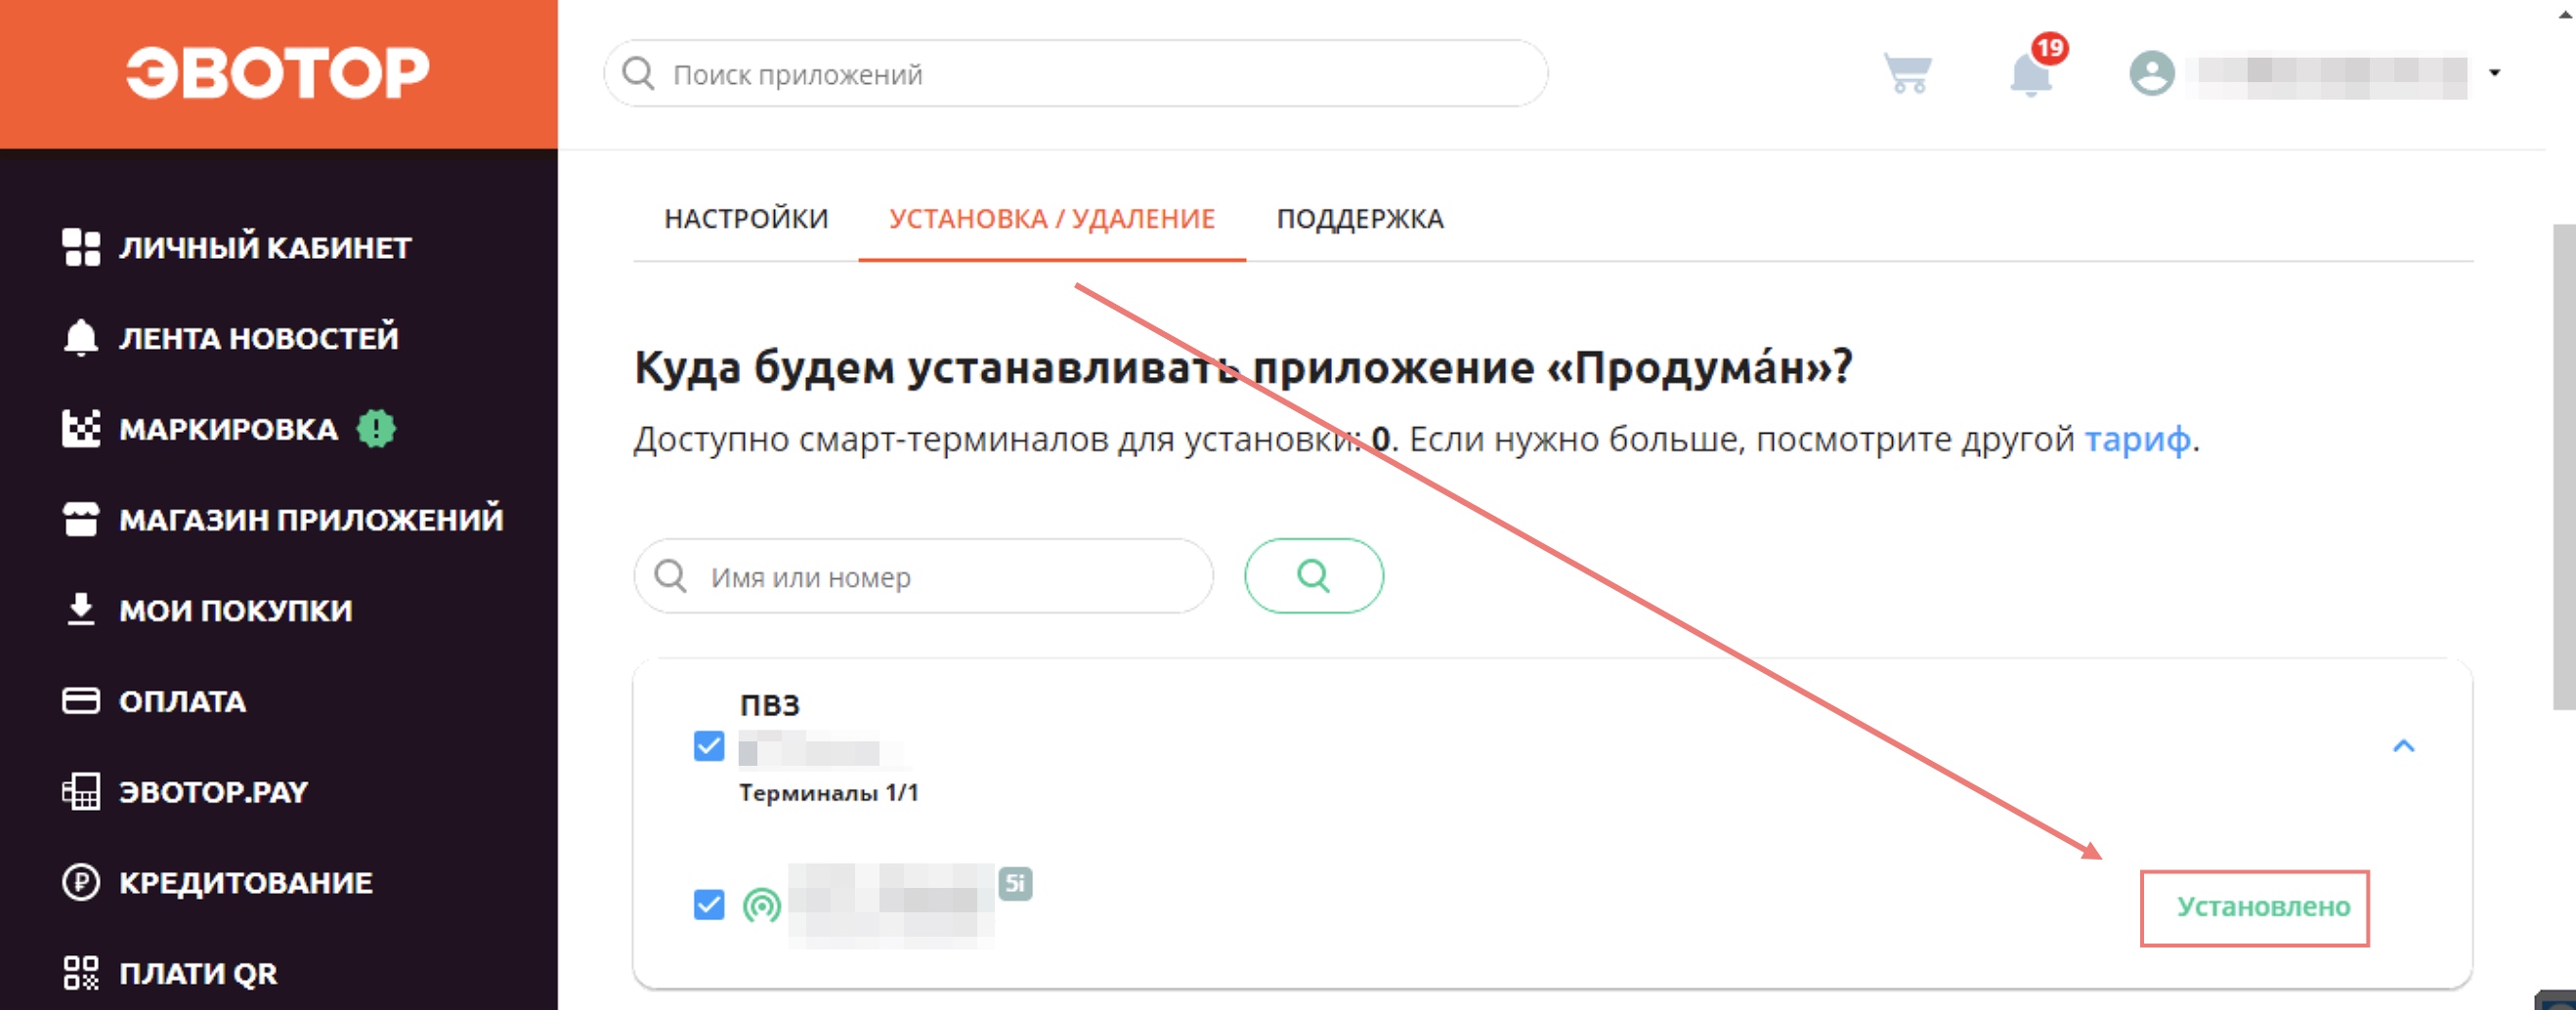Focus the Имя или номер field
The width and height of the screenshot is (2576, 1010).
pos(924,577)
